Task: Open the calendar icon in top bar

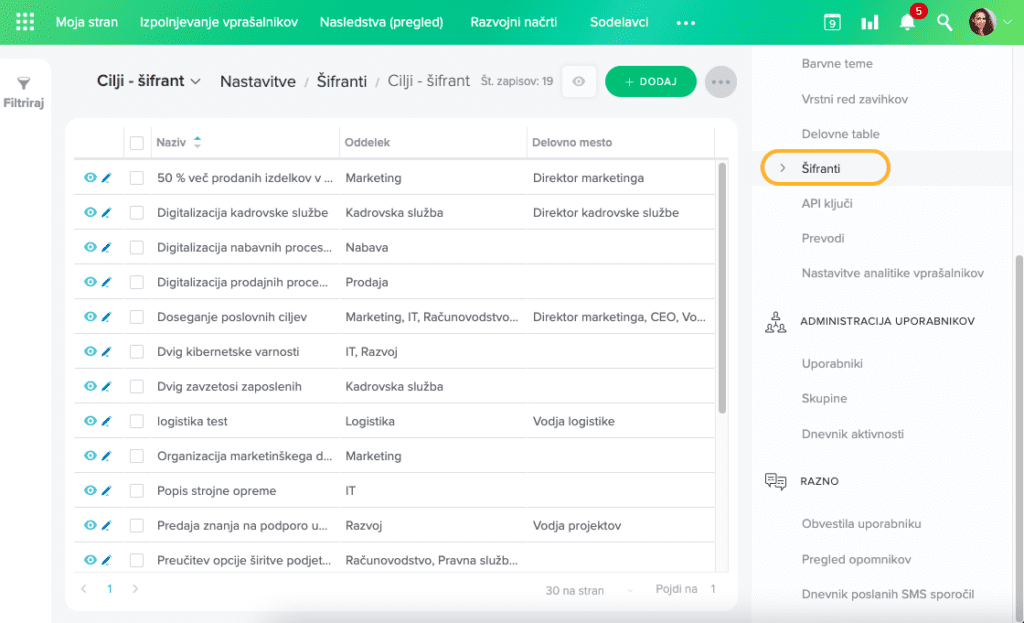Action: 832,22
